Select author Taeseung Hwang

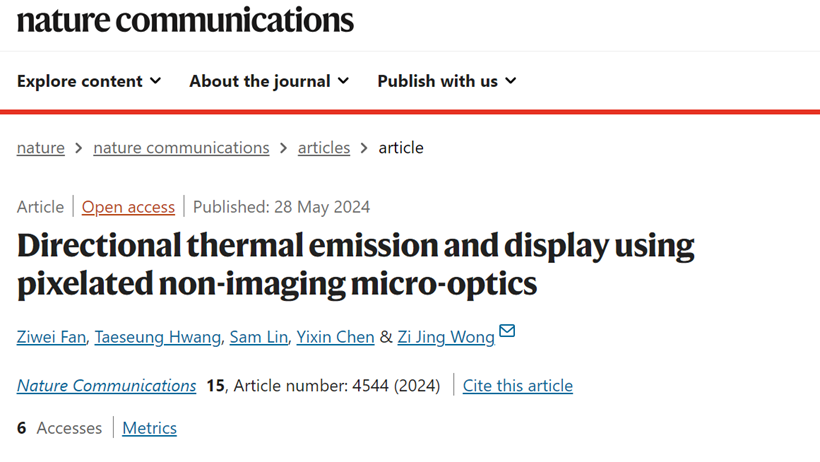157,337
